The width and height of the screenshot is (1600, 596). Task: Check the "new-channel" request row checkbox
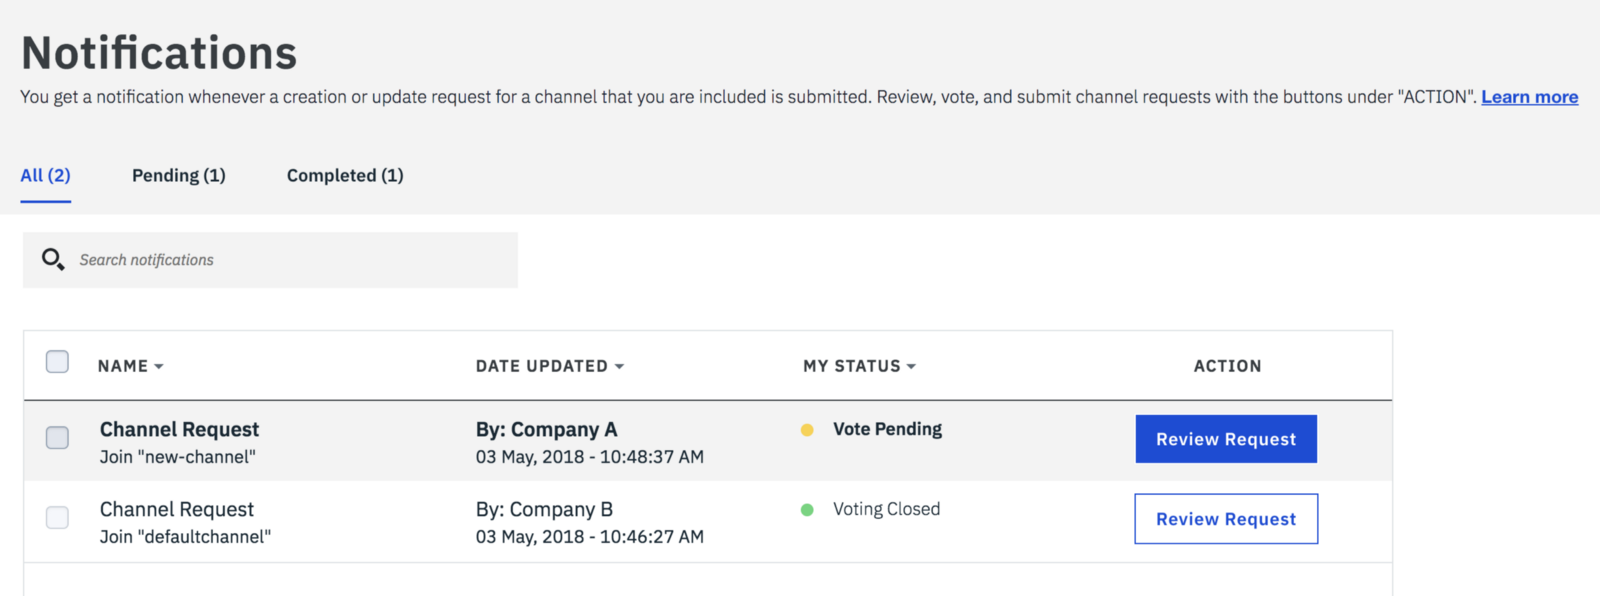pyautogui.click(x=58, y=438)
